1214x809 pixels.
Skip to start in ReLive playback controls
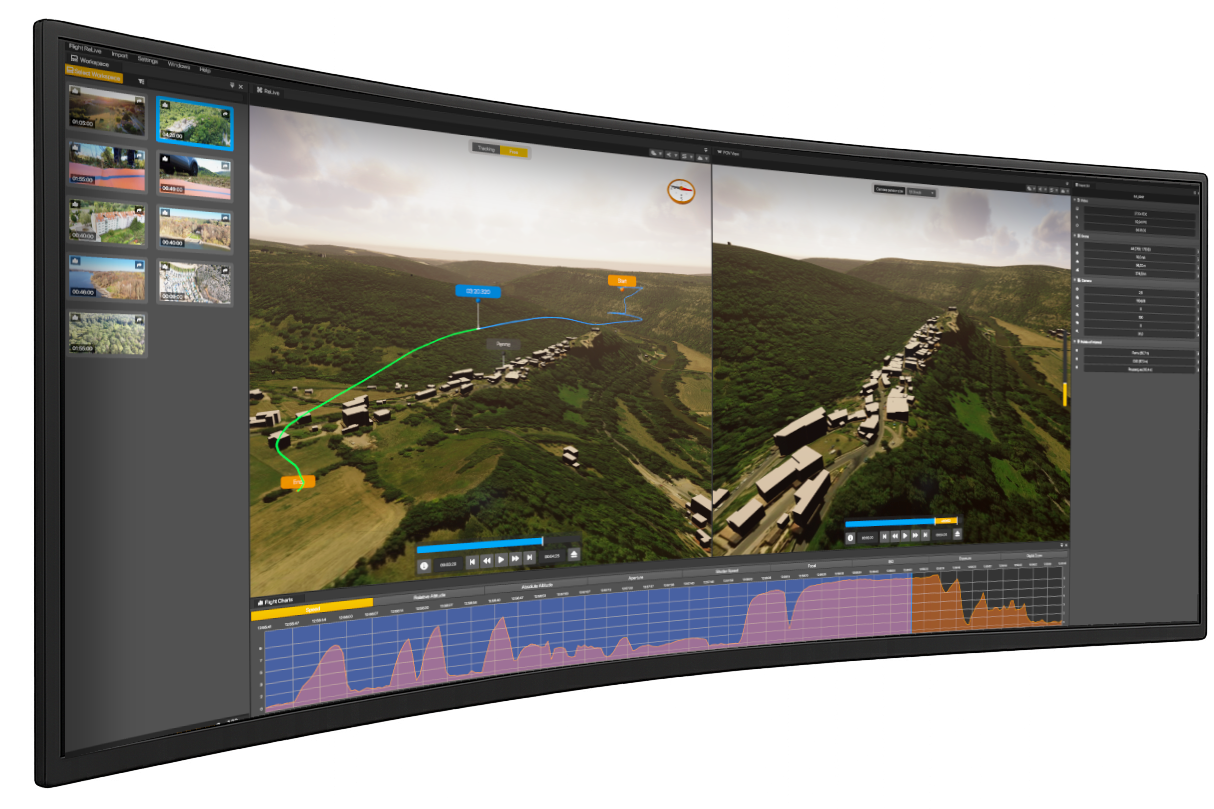[x=472, y=562]
